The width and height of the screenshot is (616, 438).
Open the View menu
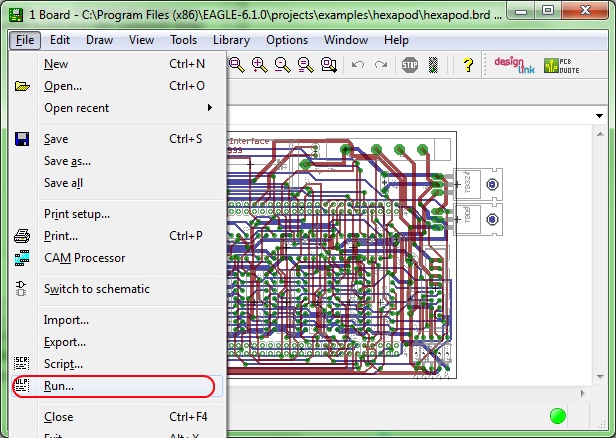point(141,40)
